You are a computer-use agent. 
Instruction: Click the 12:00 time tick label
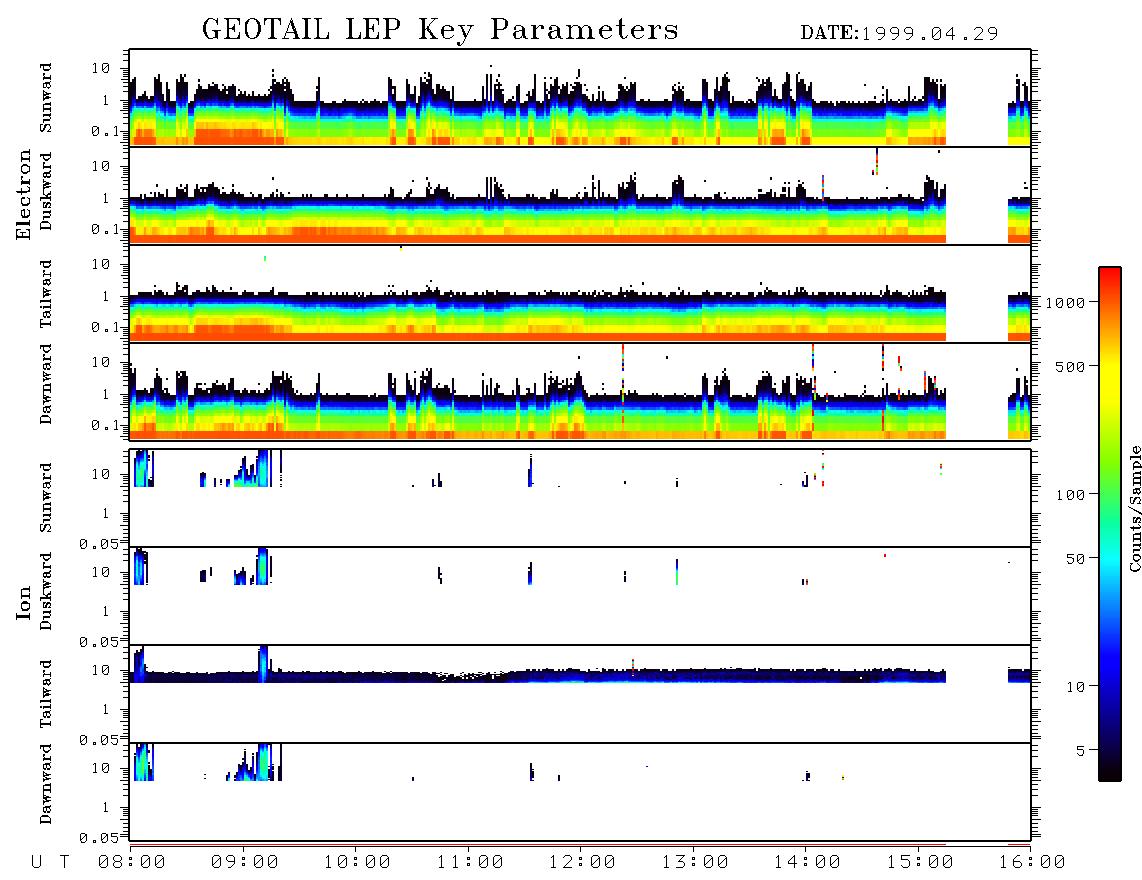(x=582, y=863)
